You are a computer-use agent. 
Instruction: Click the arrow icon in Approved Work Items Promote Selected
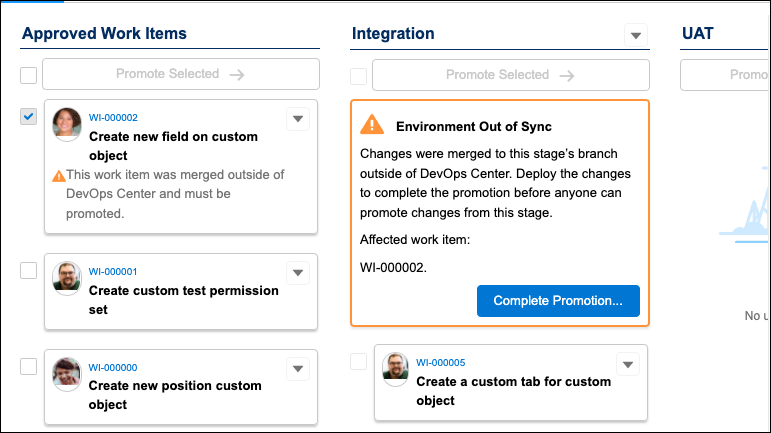tap(236, 74)
